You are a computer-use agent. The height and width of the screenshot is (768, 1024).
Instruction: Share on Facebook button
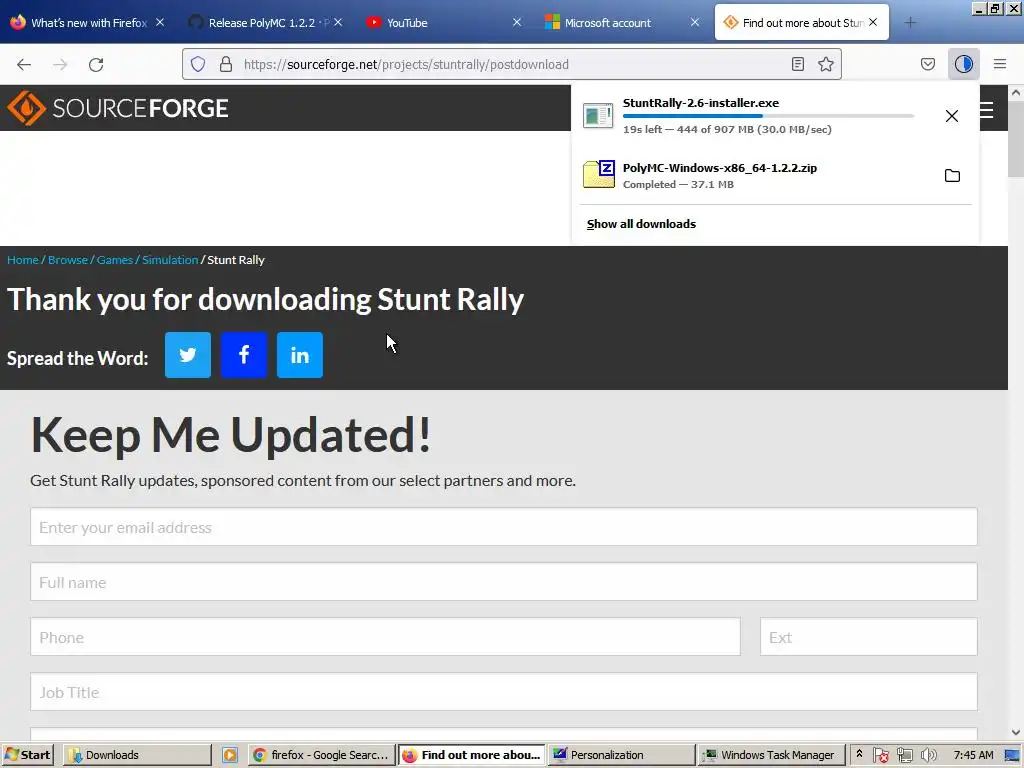click(x=244, y=355)
